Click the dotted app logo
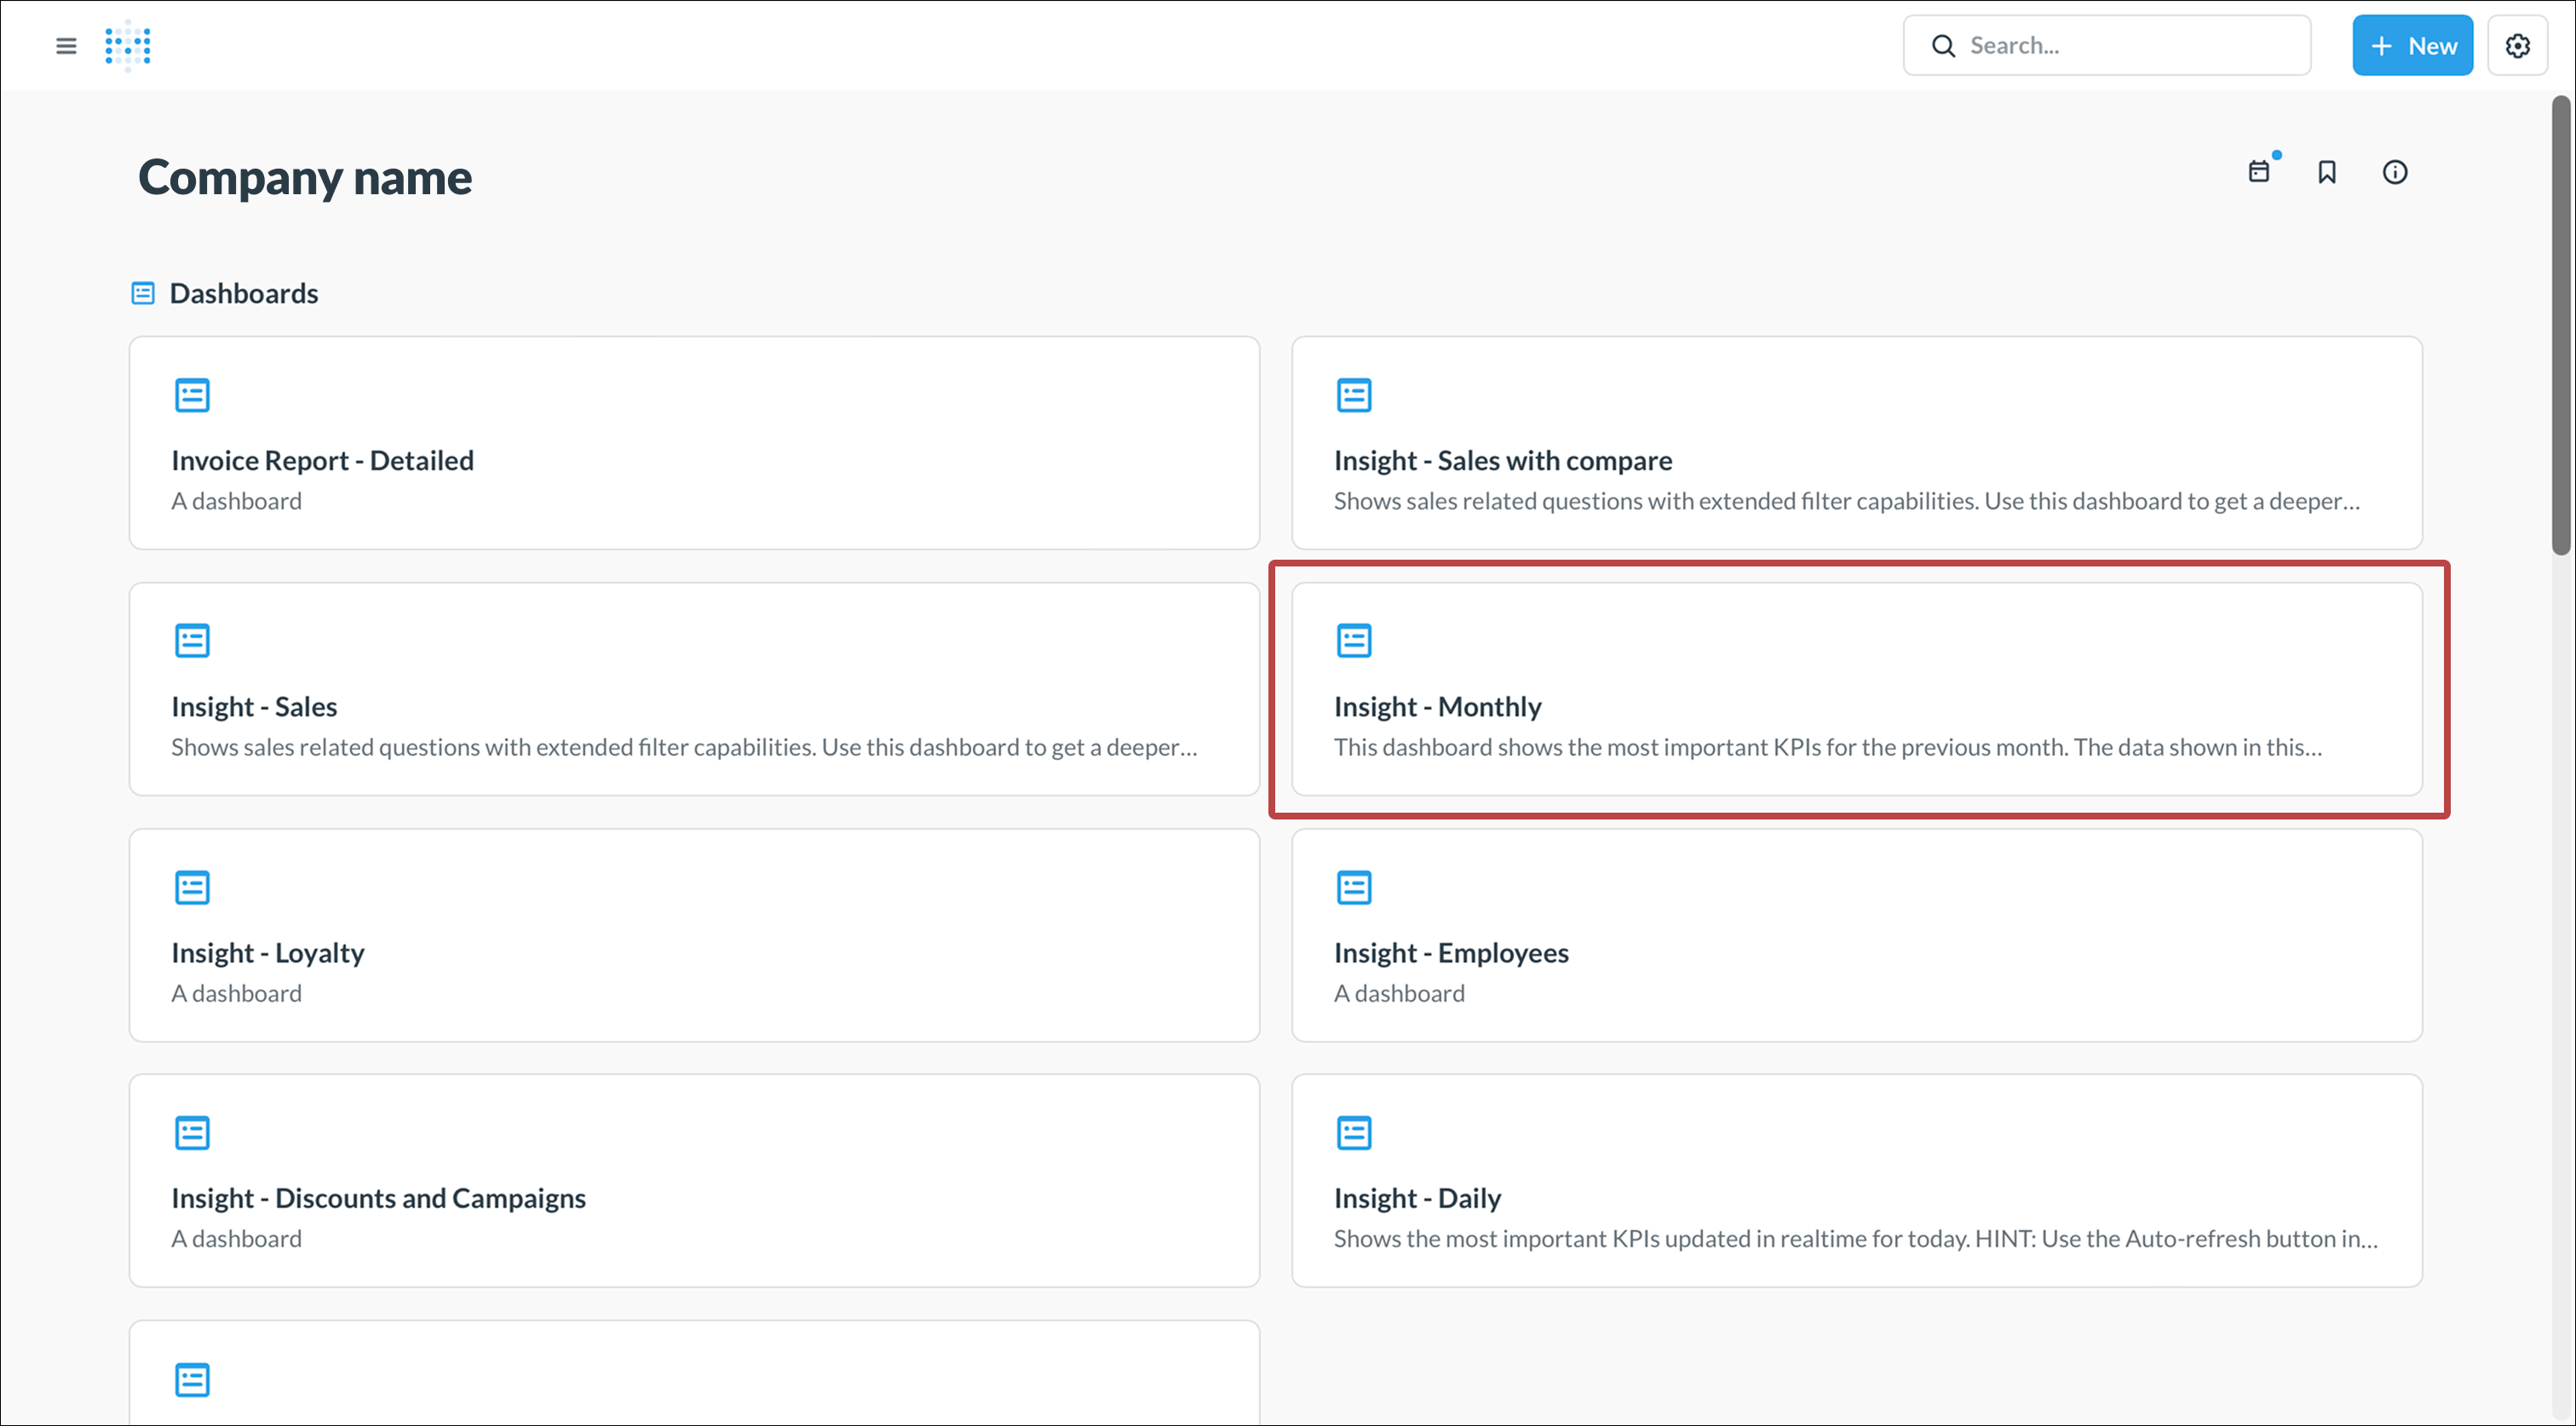This screenshot has height=1426, width=2576. [x=128, y=46]
